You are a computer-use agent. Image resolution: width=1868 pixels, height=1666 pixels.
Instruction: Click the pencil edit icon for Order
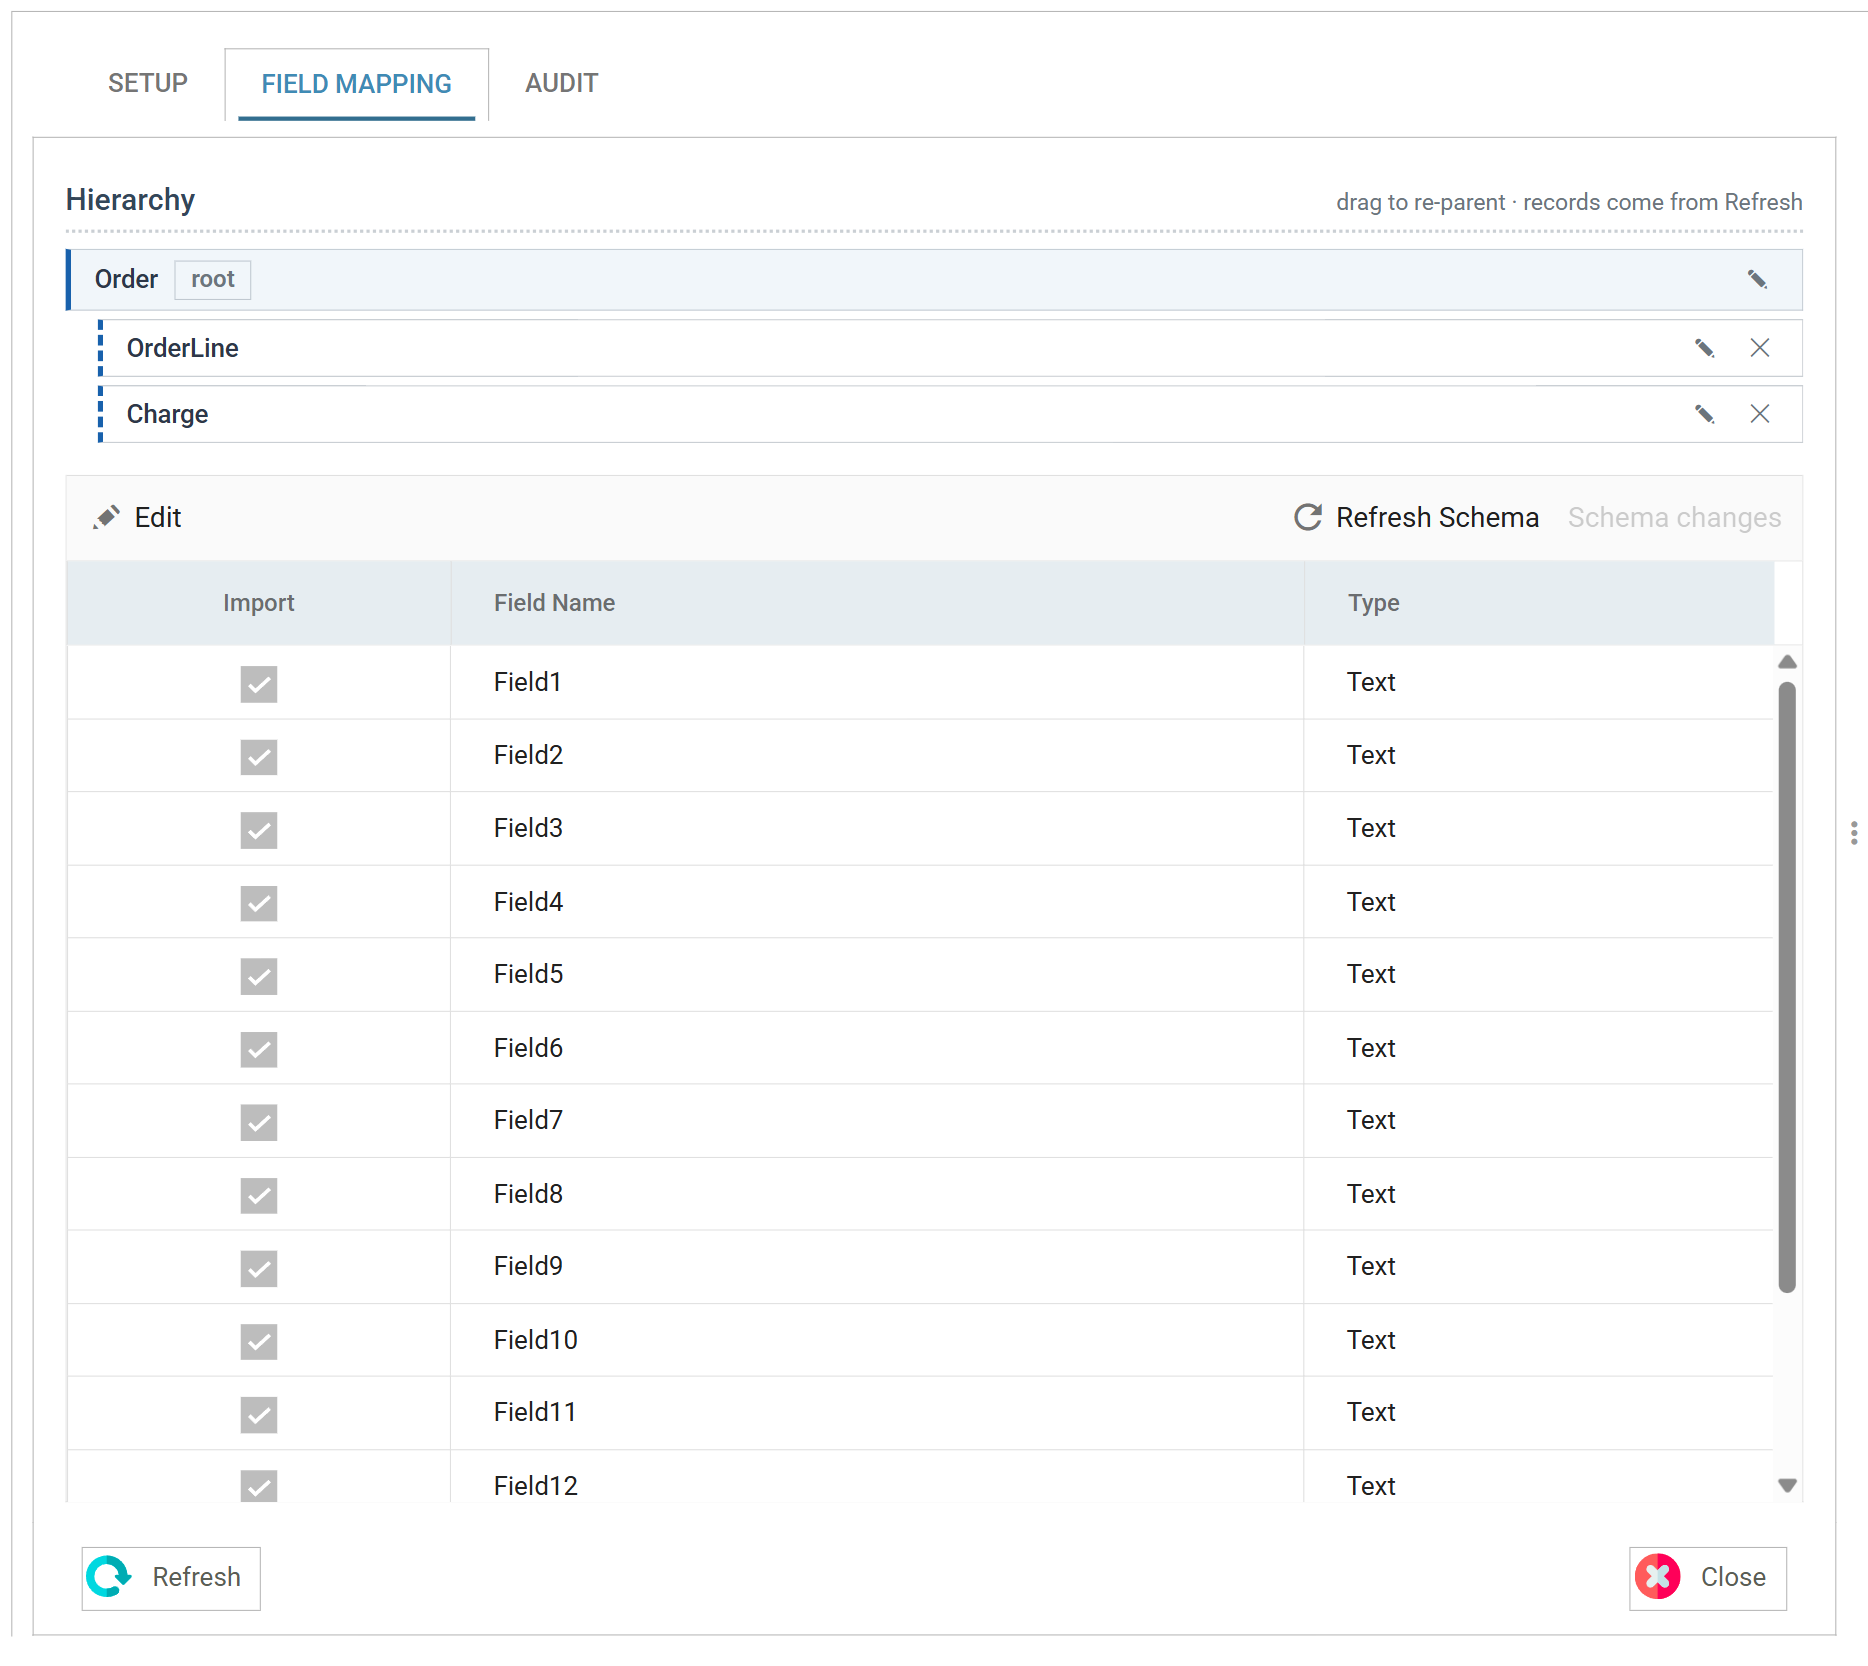[x=1757, y=279]
